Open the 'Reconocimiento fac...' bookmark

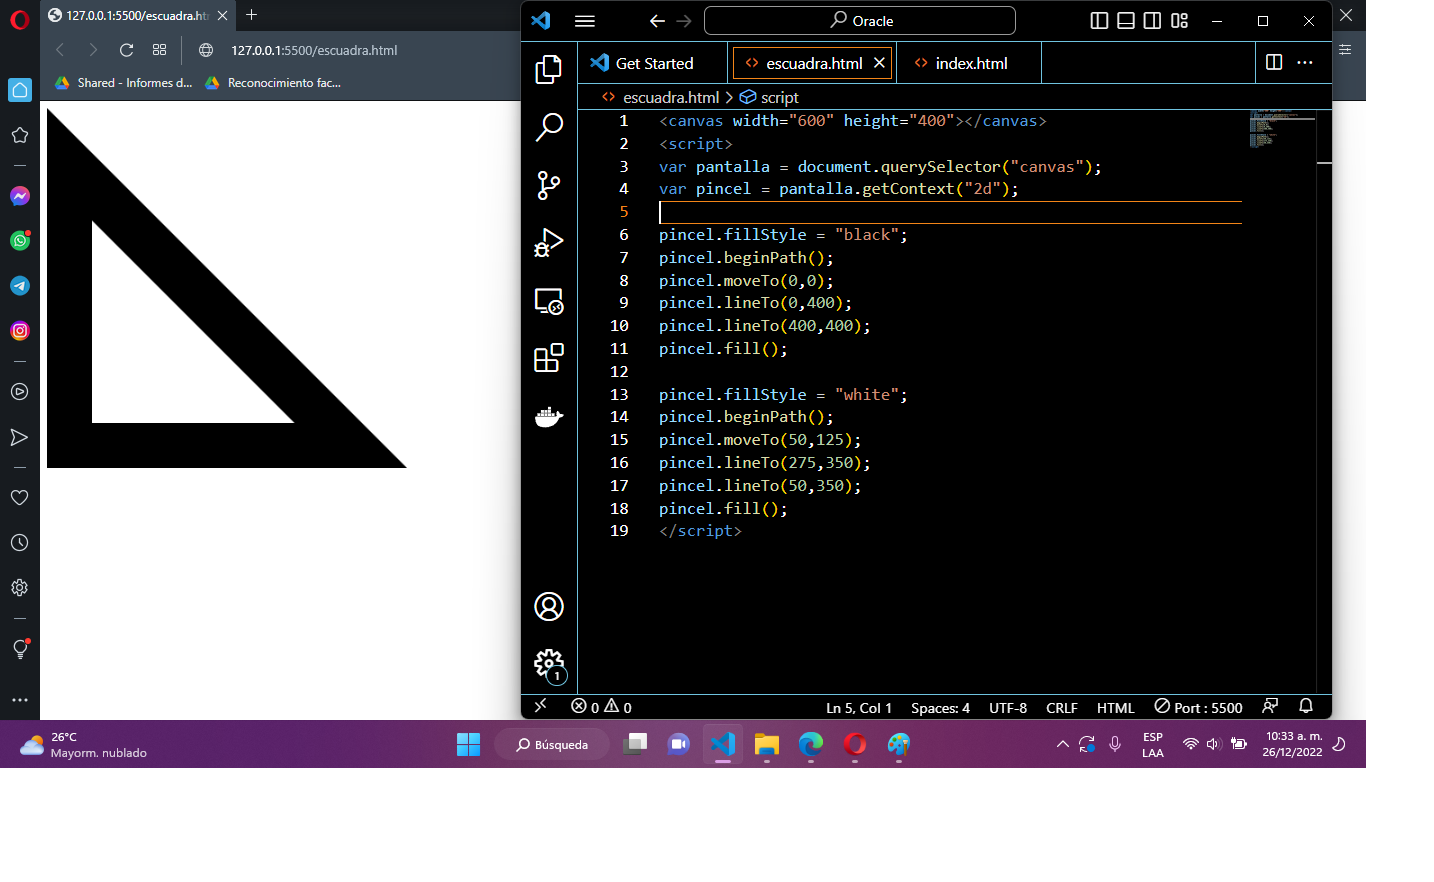pos(273,83)
